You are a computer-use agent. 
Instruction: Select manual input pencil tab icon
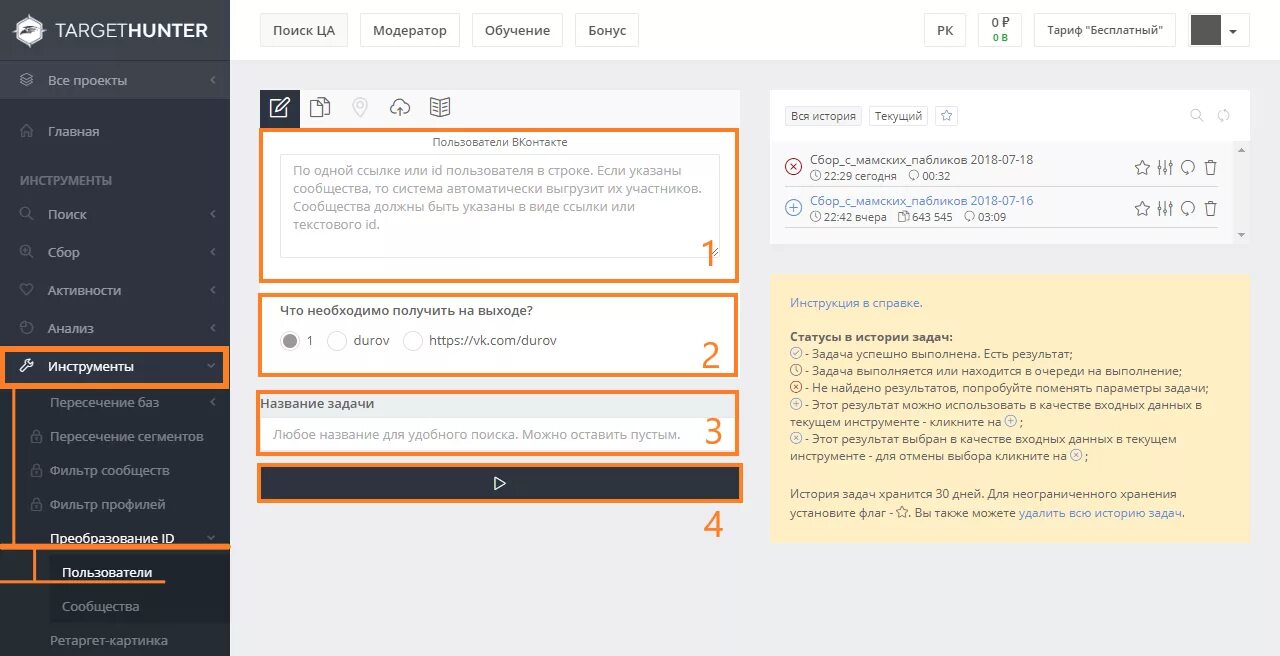tap(280, 108)
